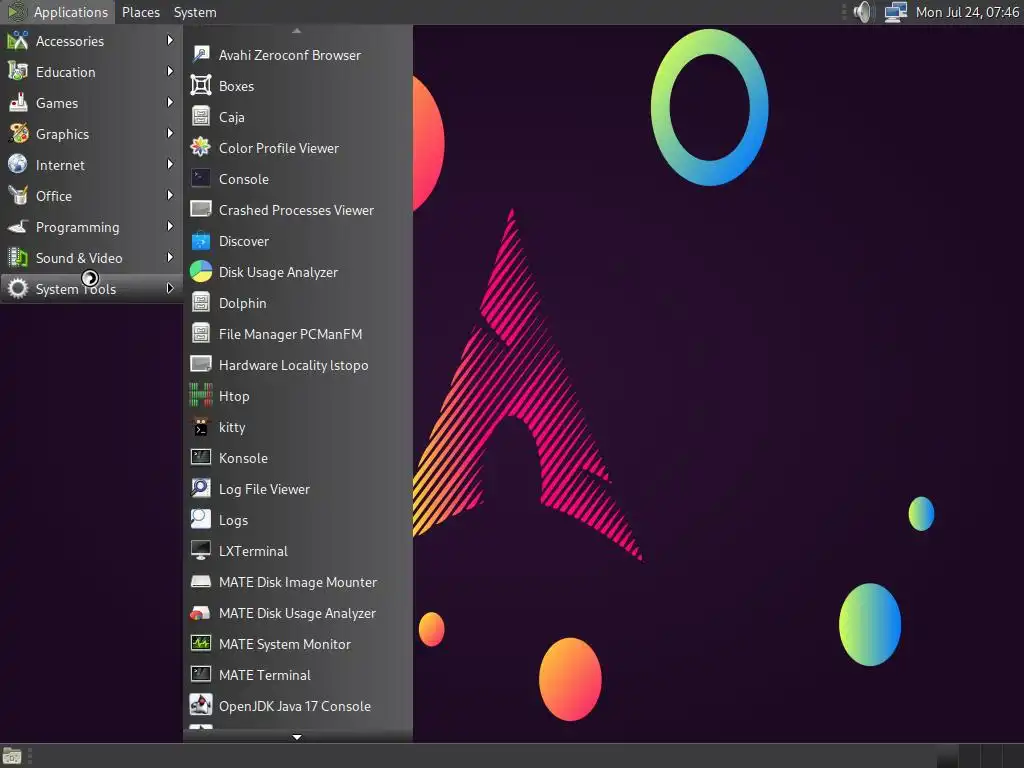Viewport: 1024px width, 768px height.
Task: Expand the Graphics submenu arrow
Action: pos(170,133)
